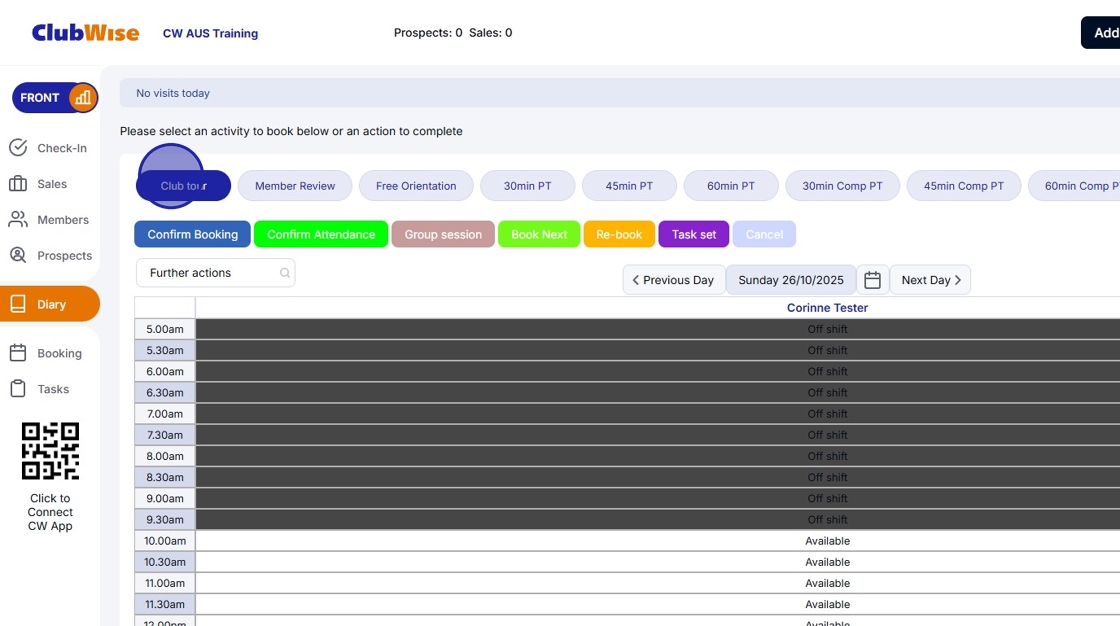Choose the Free Orientation activity
The width and height of the screenshot is (1120, 626).
point(416,186)
